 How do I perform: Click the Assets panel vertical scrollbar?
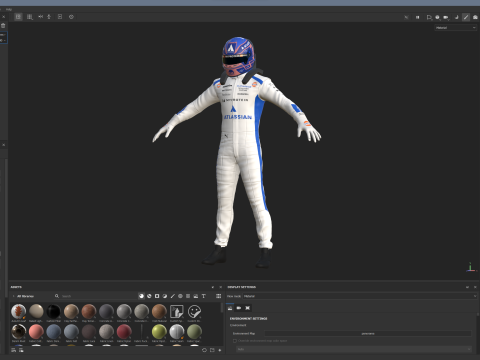click(x=222, y=308)
